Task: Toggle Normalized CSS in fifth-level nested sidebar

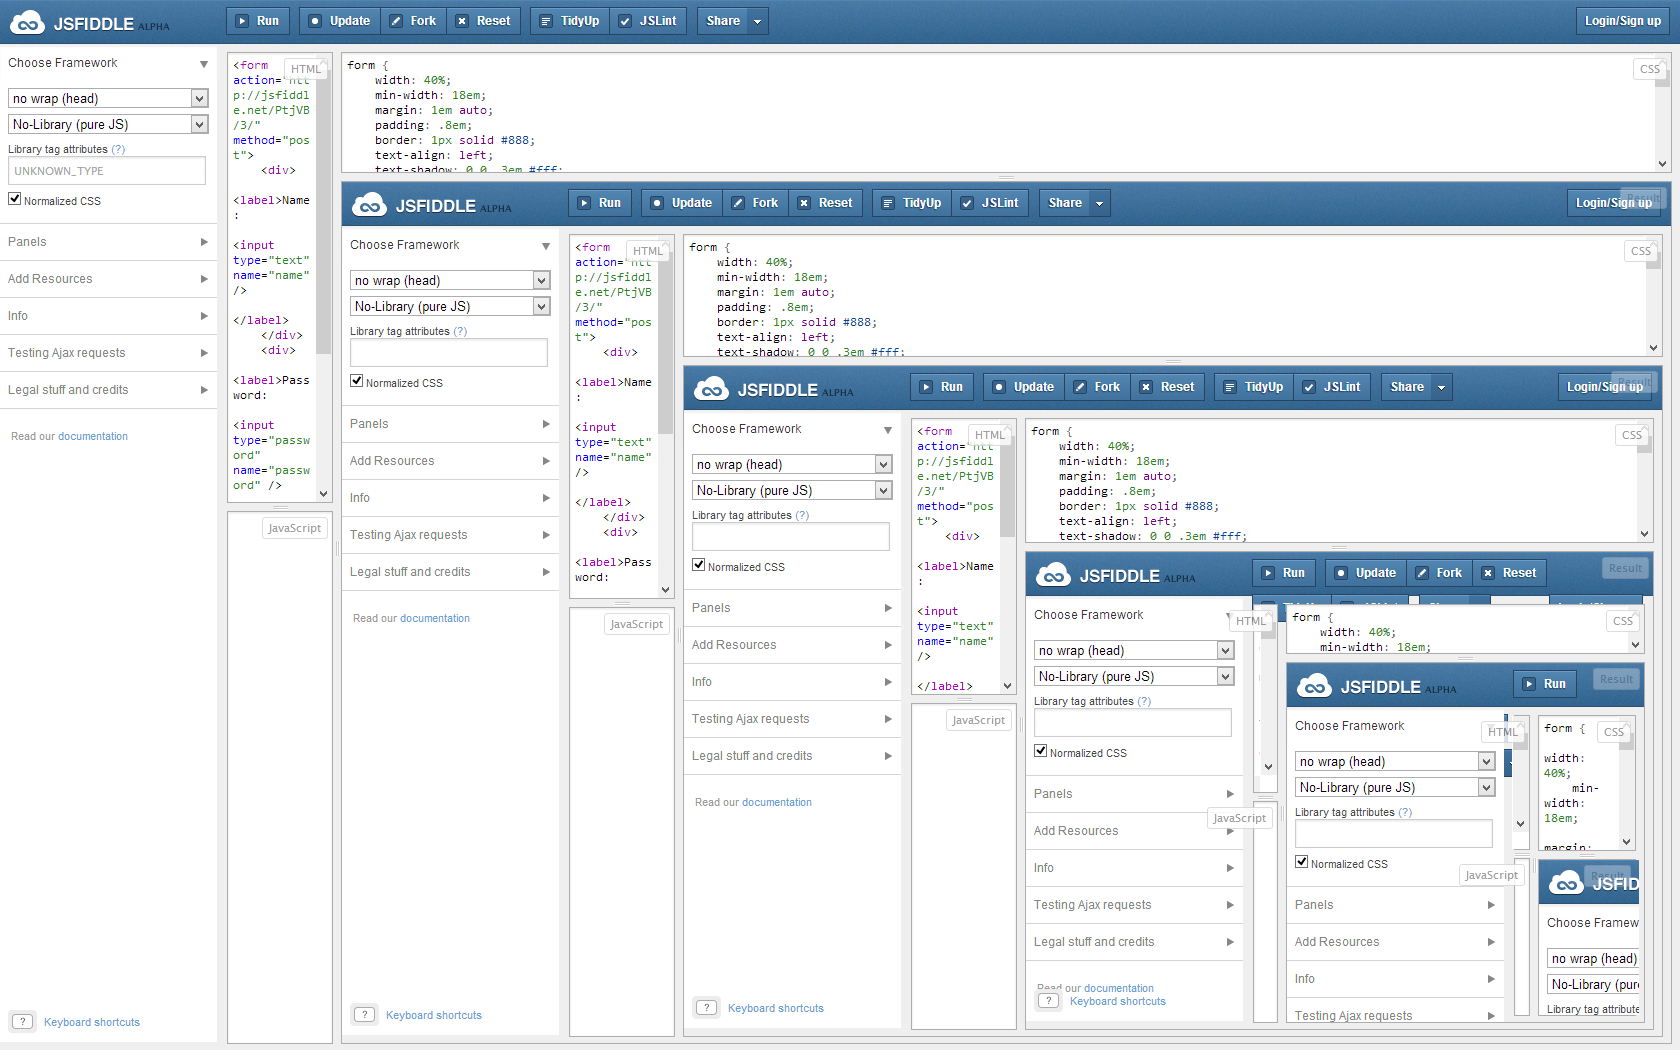Action: click(x=1302, y=862)
